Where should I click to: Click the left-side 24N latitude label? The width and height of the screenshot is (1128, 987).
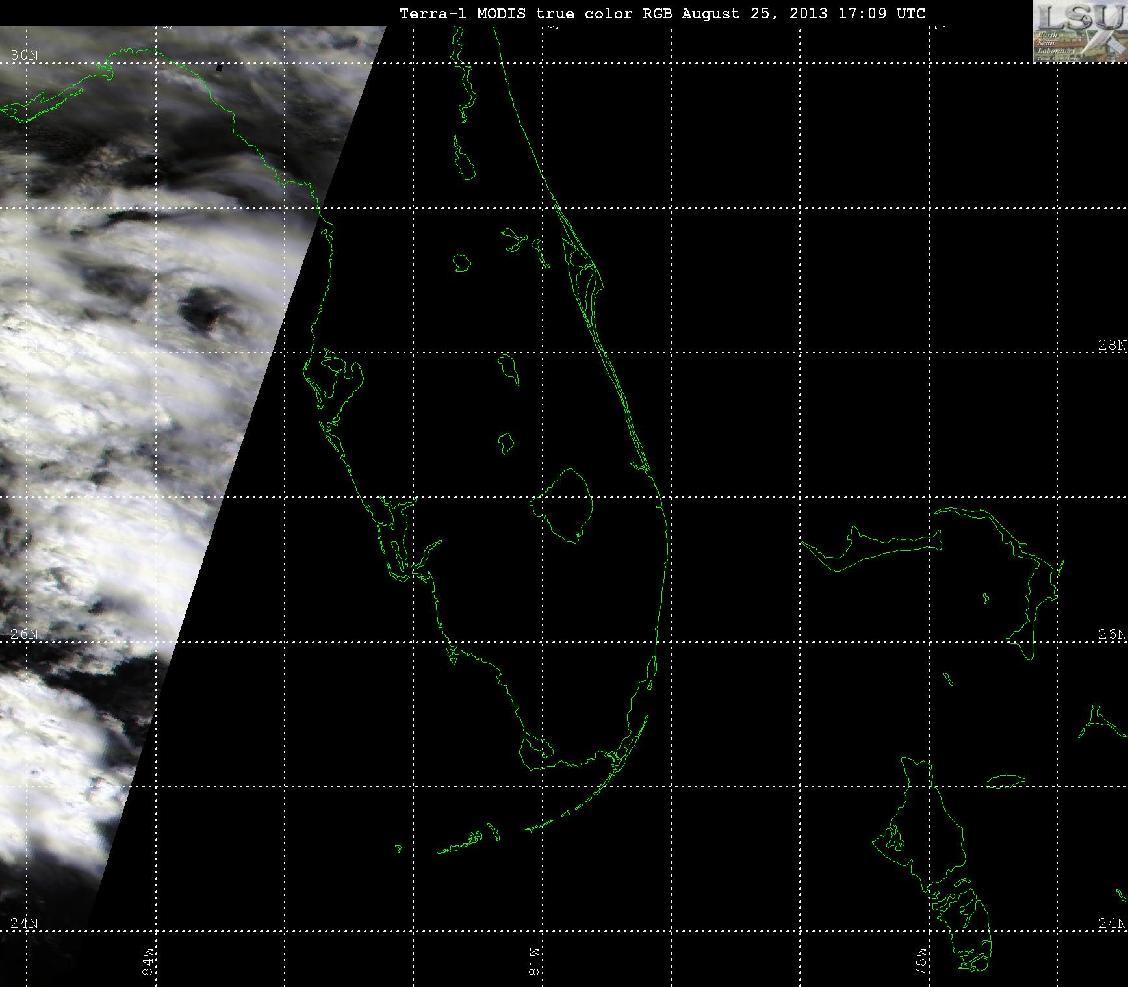click(24, 923)
